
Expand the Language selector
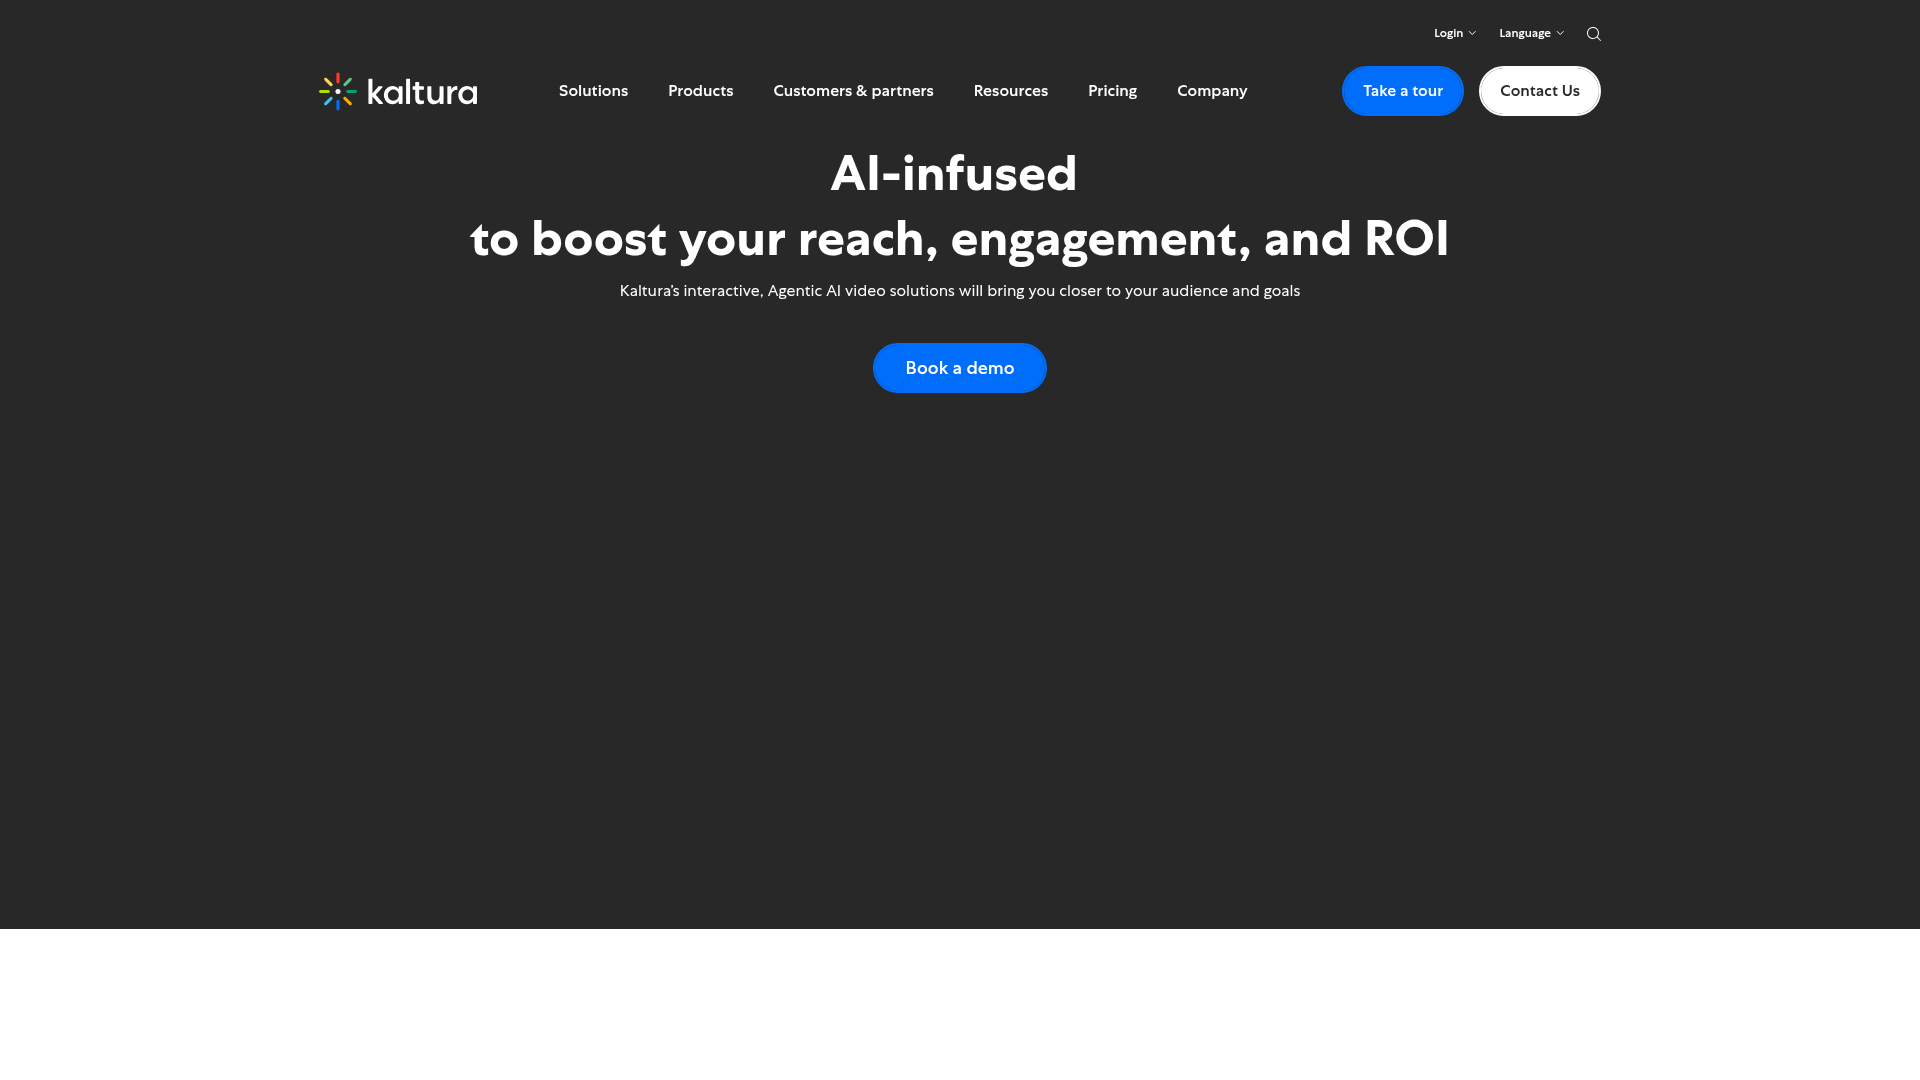1530,33
